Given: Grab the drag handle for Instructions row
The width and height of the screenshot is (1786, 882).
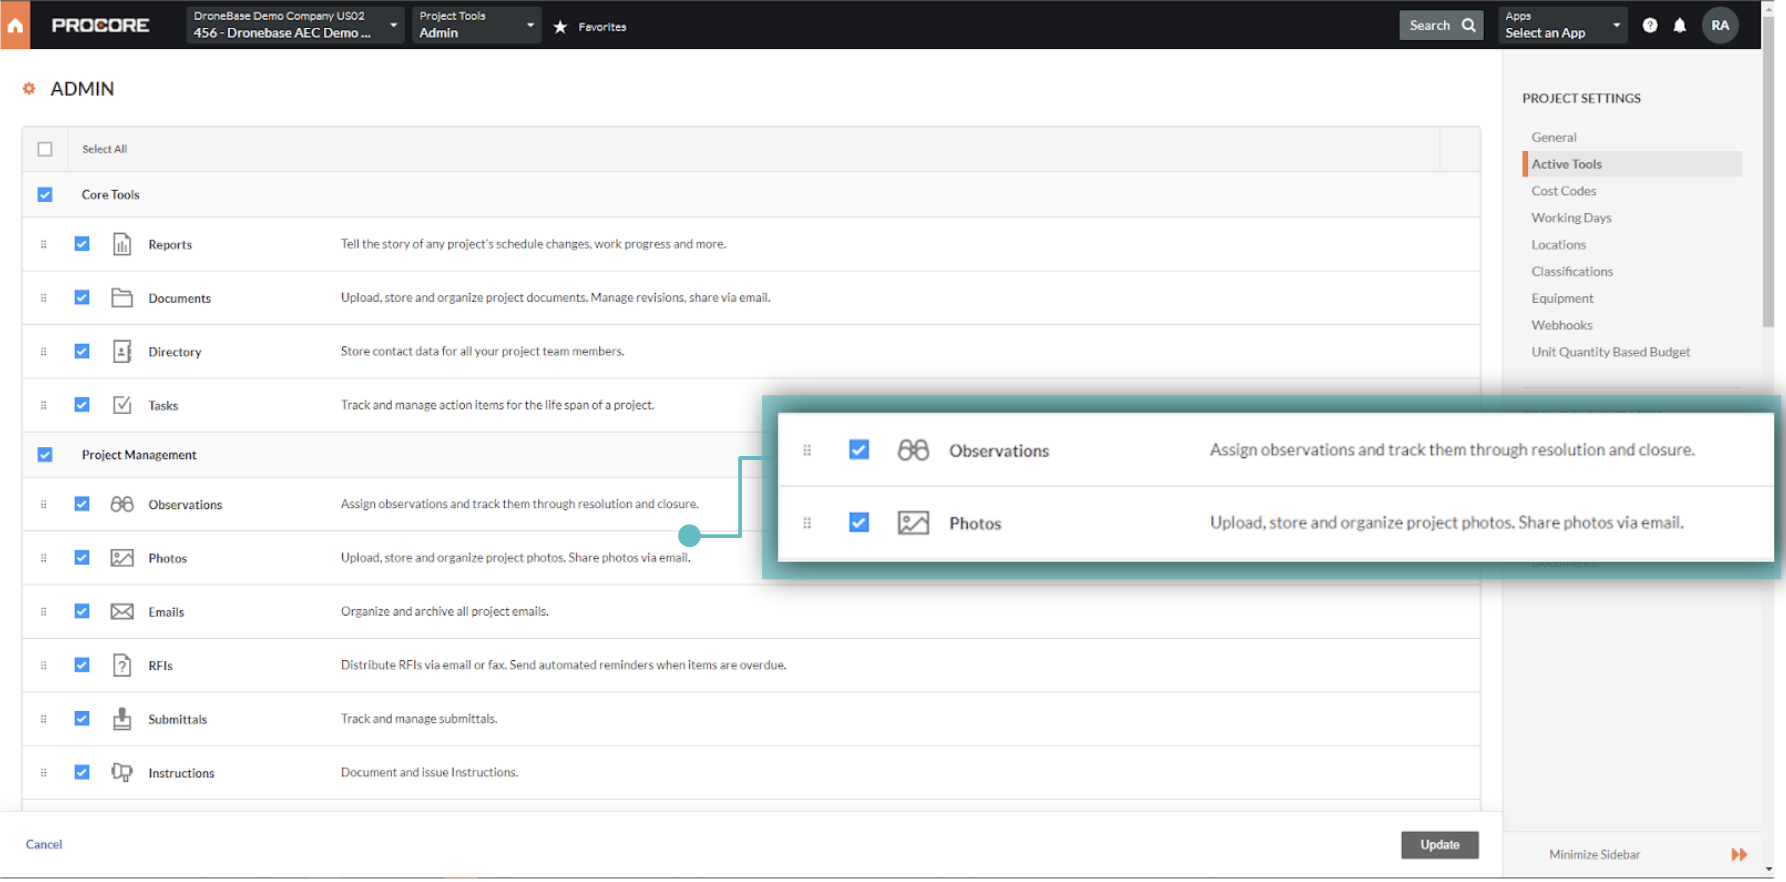Looking at the screenshot, I should pyautogui.click(x=43, y=772).
